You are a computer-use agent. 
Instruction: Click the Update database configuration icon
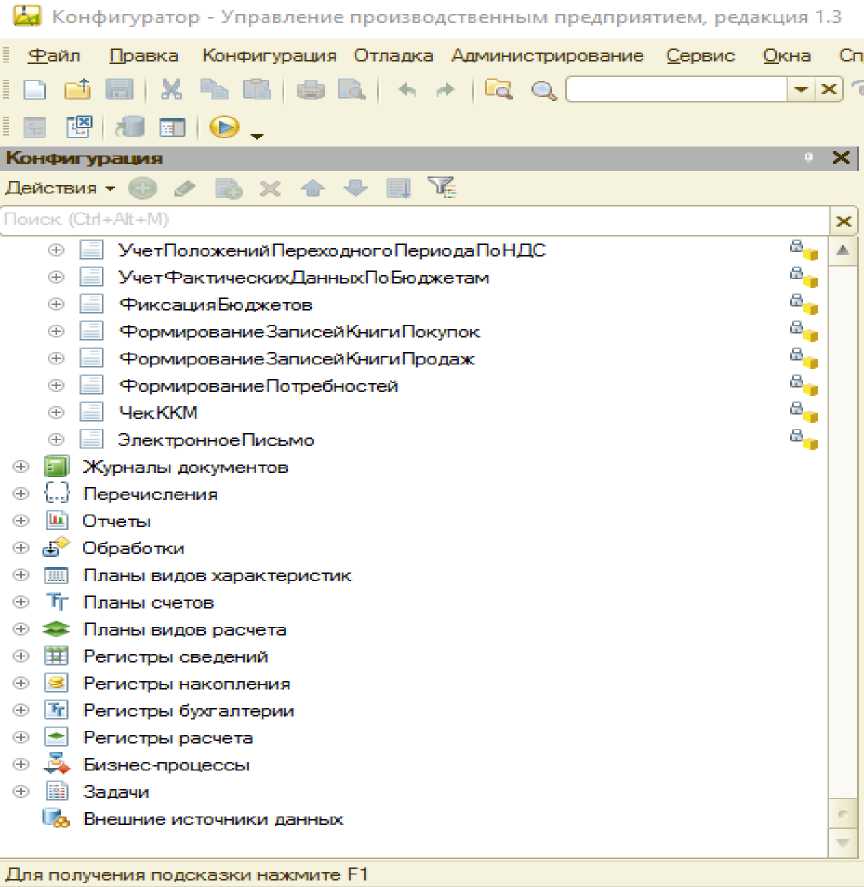(130, 127)
